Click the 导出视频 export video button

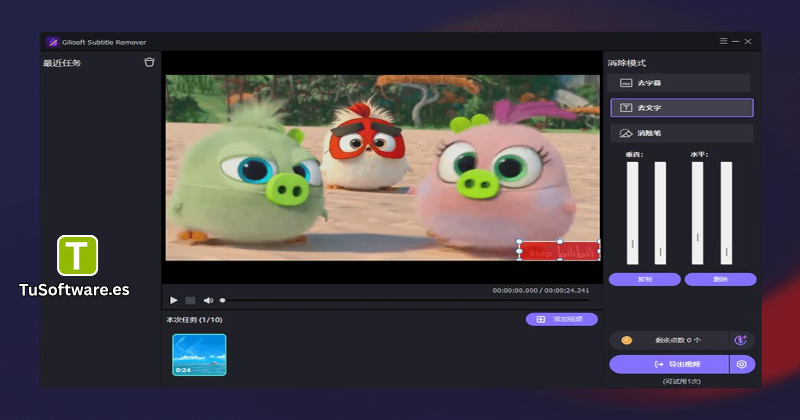[669, 364]
